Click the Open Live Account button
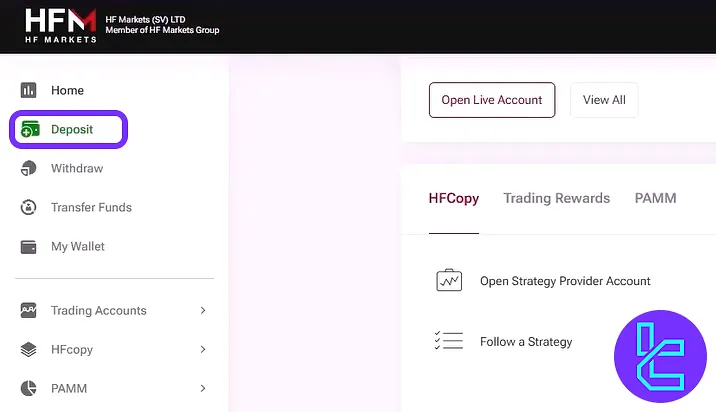The height and width of the screenshot is (412, 716). tap(492, 100)
